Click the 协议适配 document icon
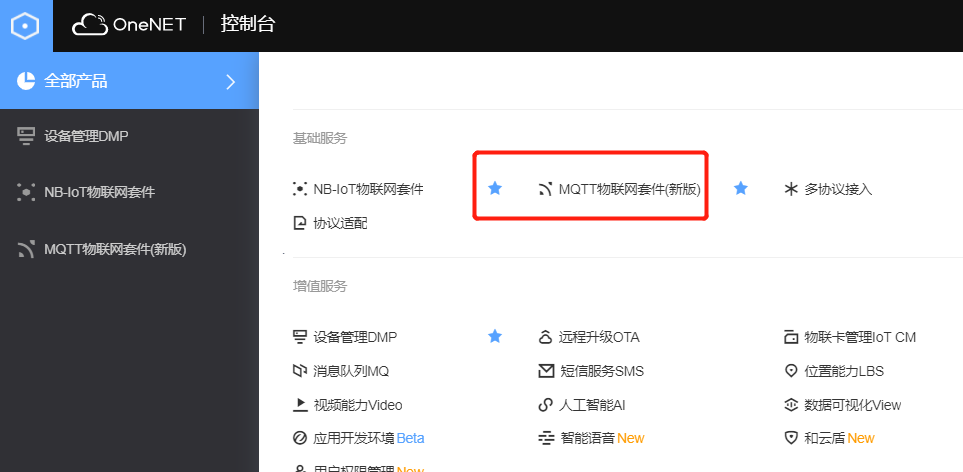 click(x=300, y=223)
